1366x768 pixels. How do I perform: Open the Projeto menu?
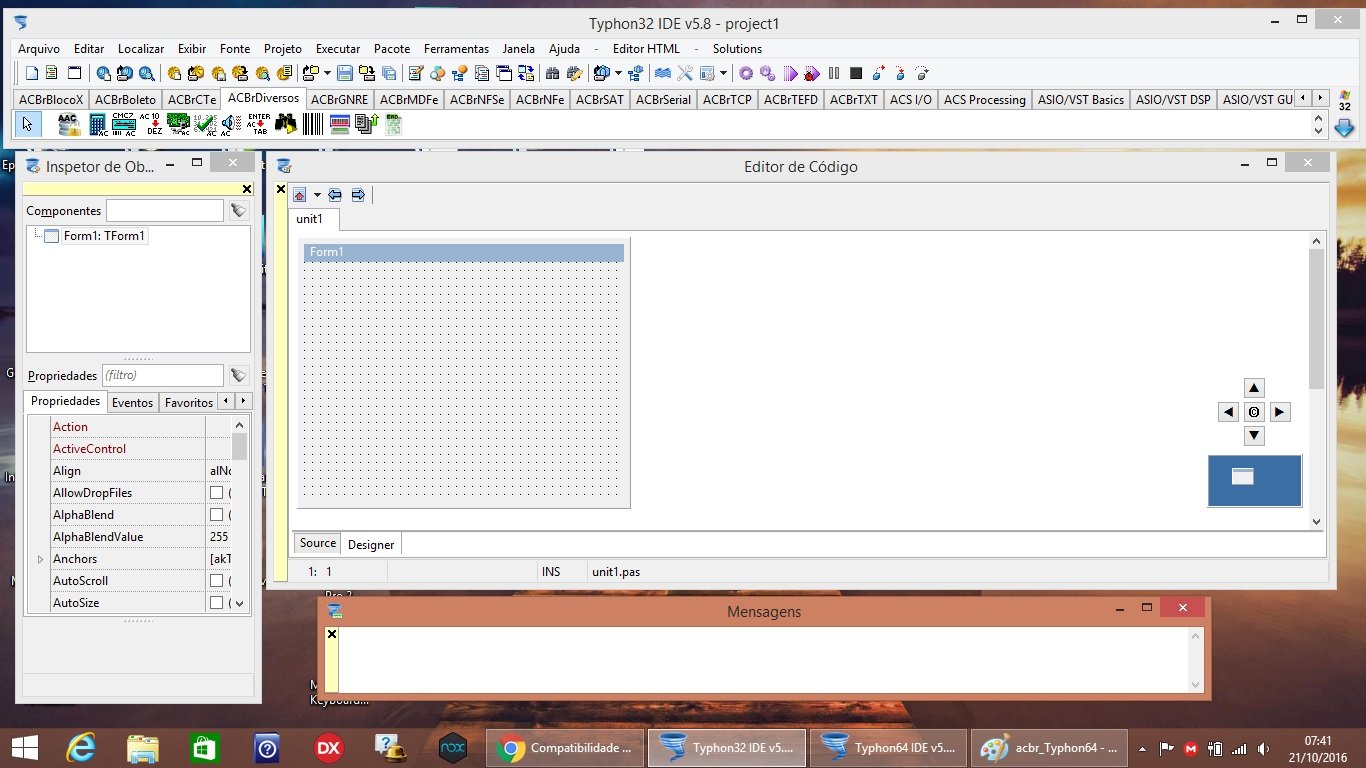(283, 48)
